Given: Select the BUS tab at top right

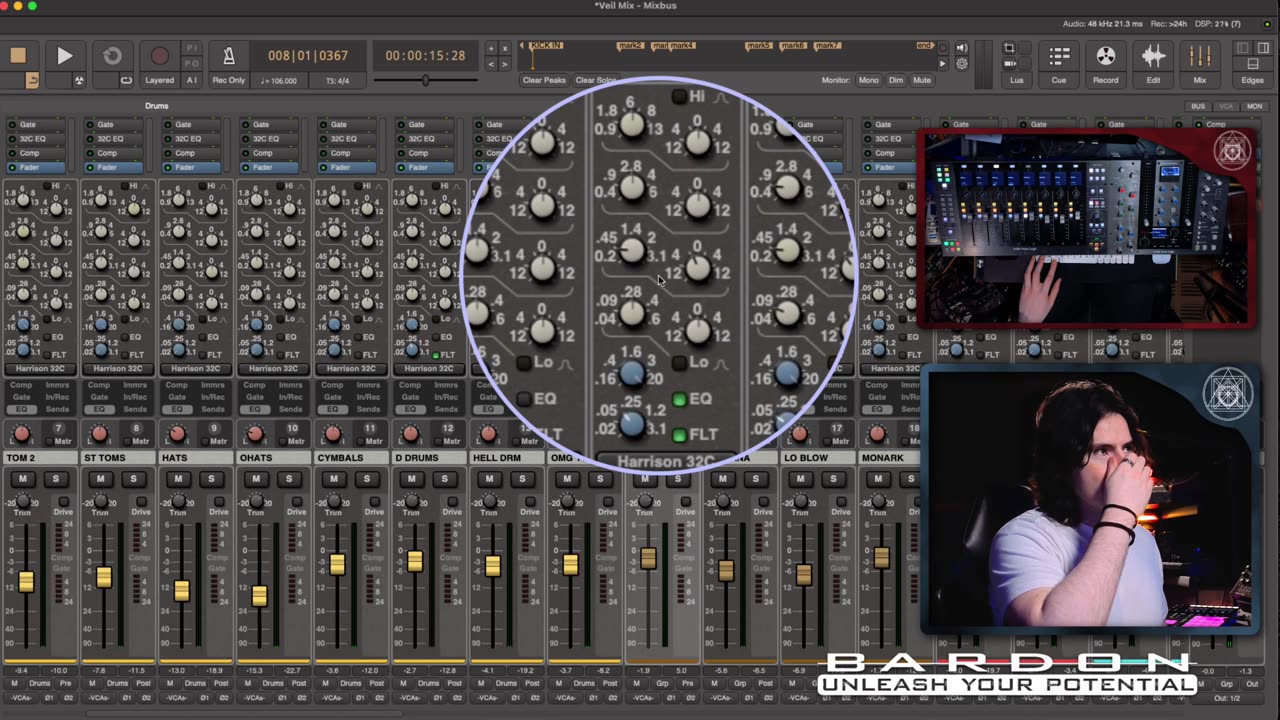Looking at the screenshot, I should [x=1198, y=106].
